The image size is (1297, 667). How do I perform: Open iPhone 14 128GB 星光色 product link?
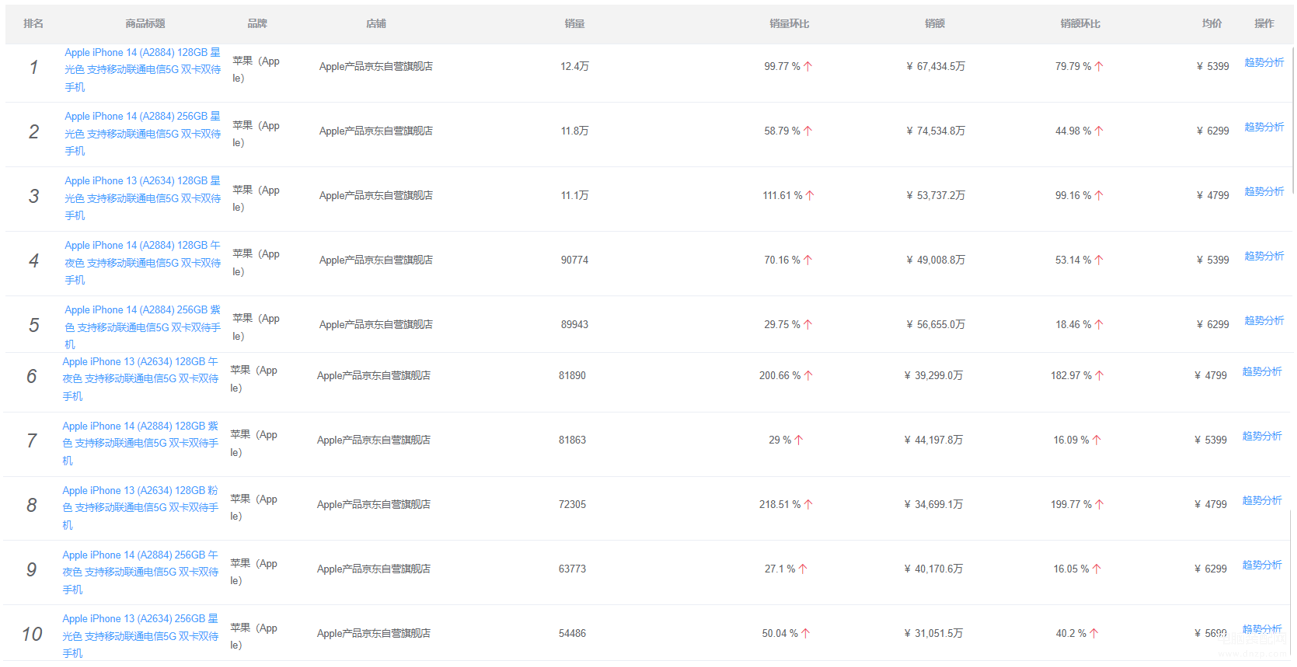tap(143, 69)
